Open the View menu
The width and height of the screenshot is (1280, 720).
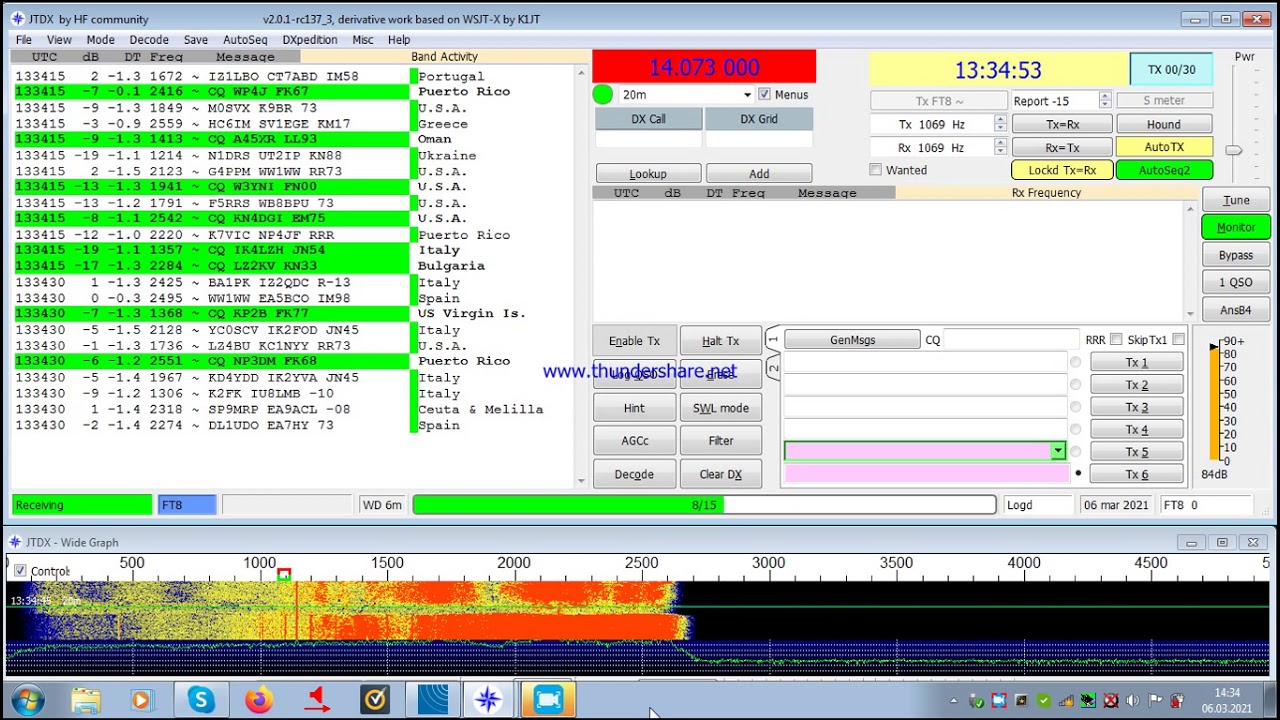coord(59,40)
